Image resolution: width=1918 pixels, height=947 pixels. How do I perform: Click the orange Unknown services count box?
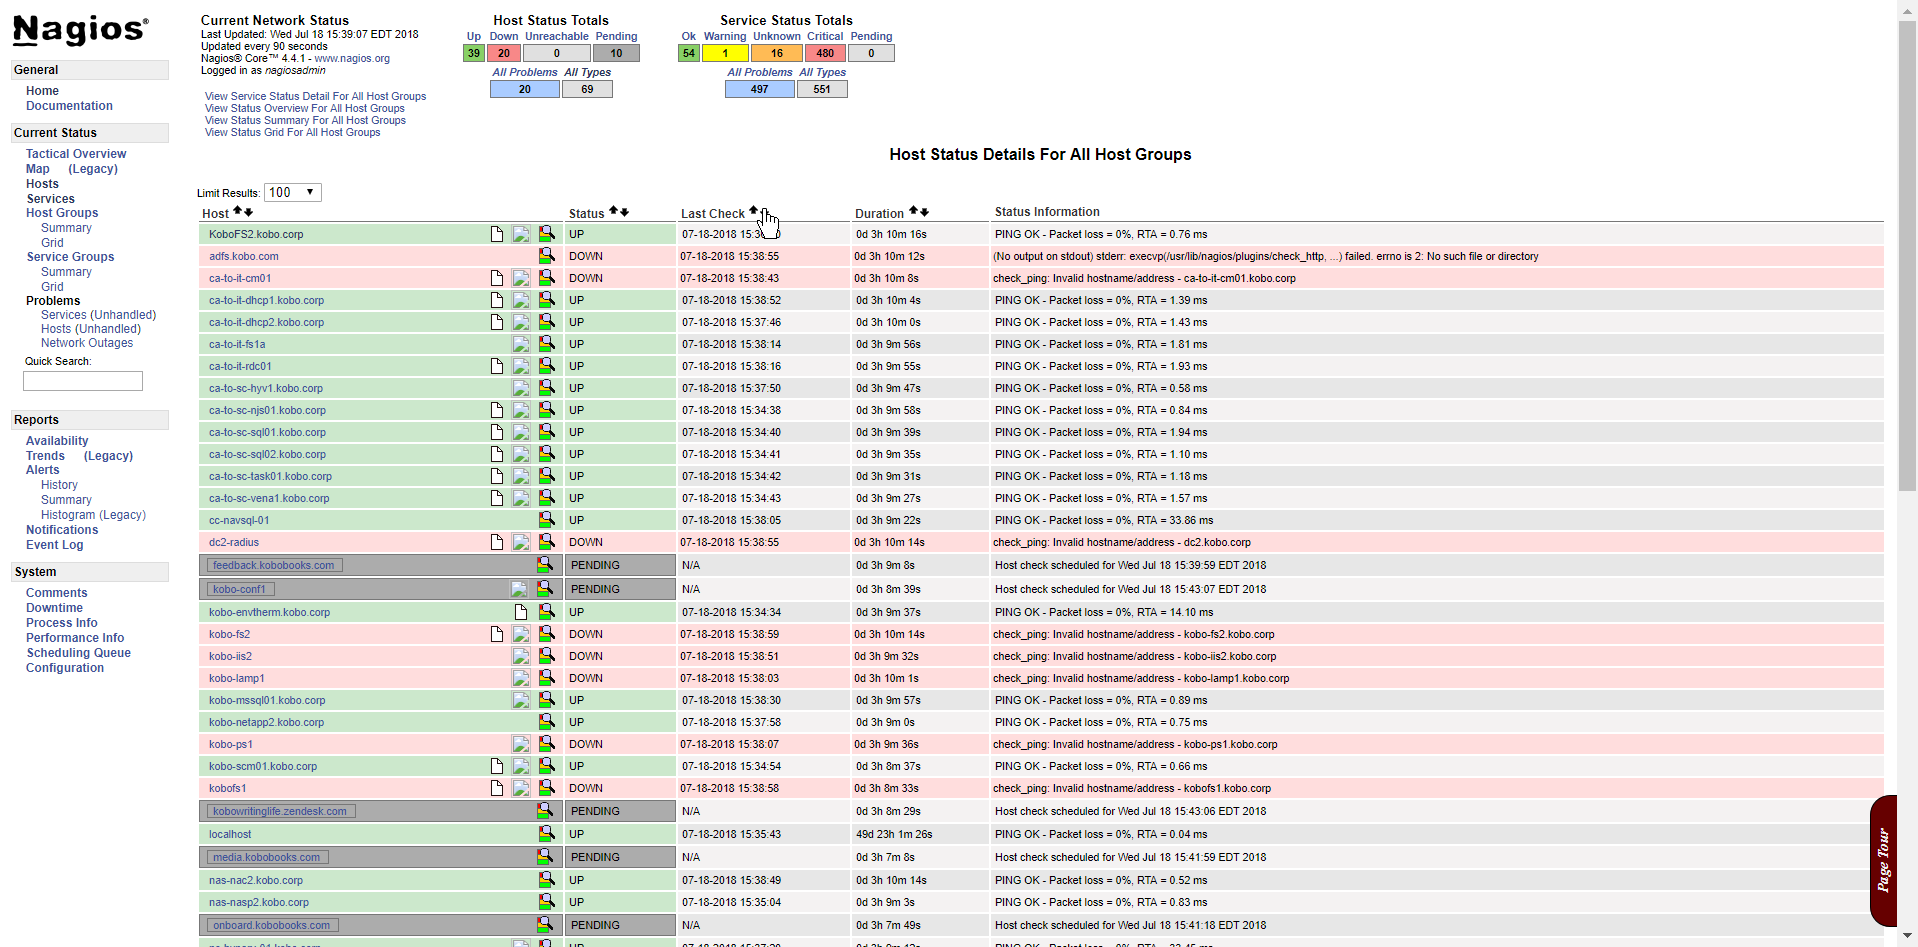click(x=776, y=54)
